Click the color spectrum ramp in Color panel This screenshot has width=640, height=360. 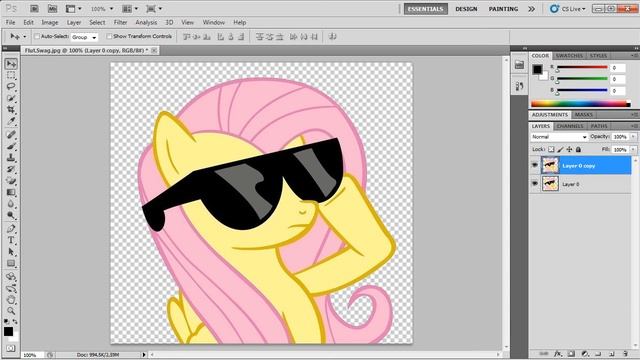pyautogui.click(x=580, y=104)
